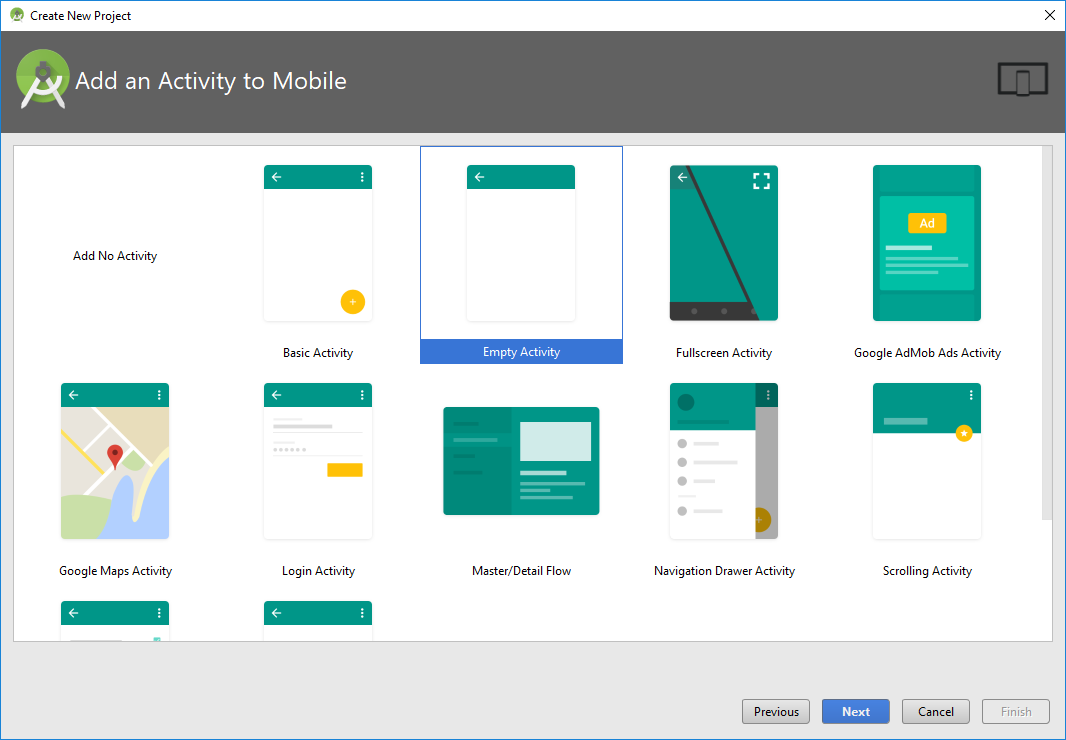Viewport: 1066px width, 740px height.
Task: Click the Android Studio title bar icon
Action: point(17,15)
